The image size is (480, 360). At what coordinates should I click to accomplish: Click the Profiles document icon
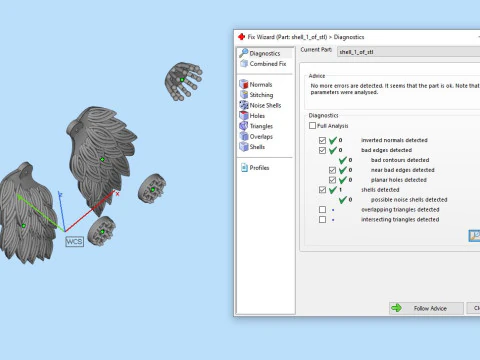click(244, 167)
